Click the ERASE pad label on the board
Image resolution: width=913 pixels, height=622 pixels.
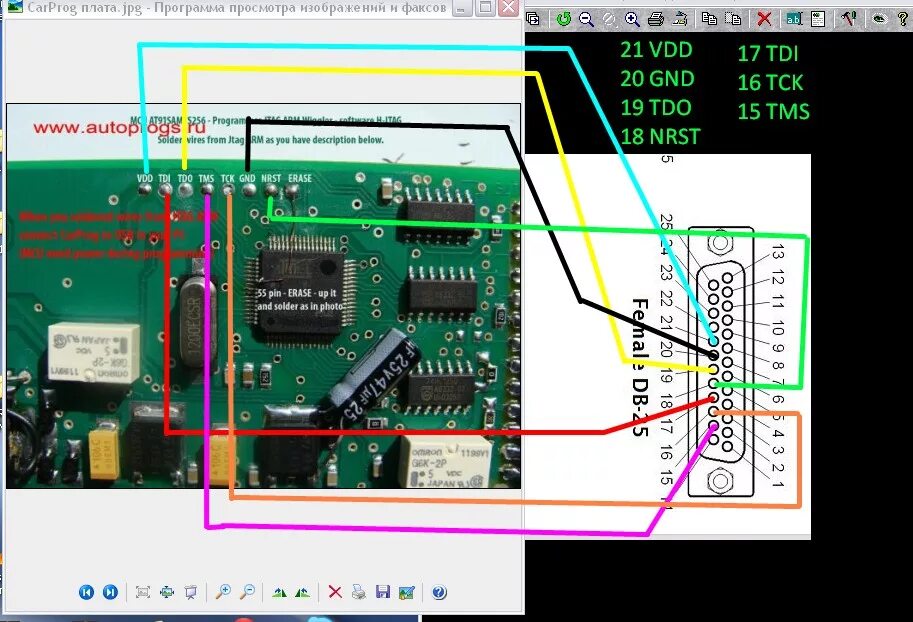tap(300, 178)
